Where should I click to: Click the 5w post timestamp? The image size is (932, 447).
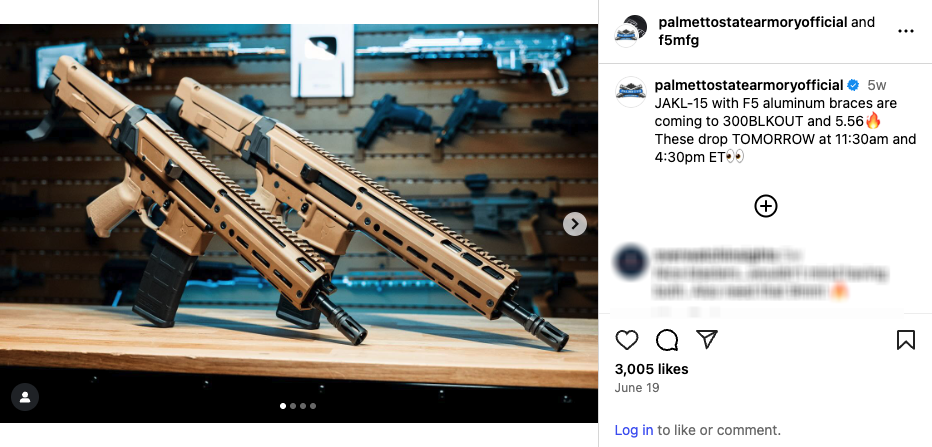pos(877,85)
